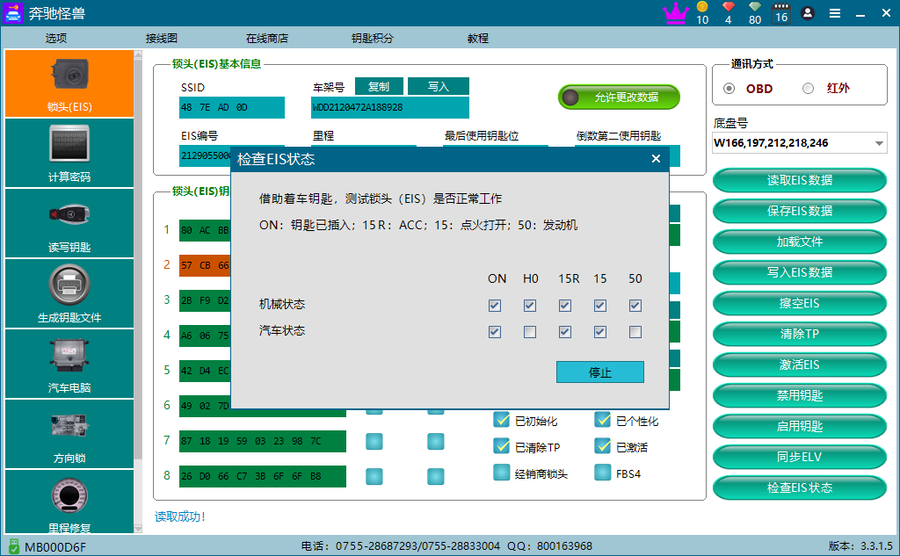The height and width of the screenshot is (556, 900).
Task: Select the 读写钥匙 key read/write icon
Action: [68, 223]
